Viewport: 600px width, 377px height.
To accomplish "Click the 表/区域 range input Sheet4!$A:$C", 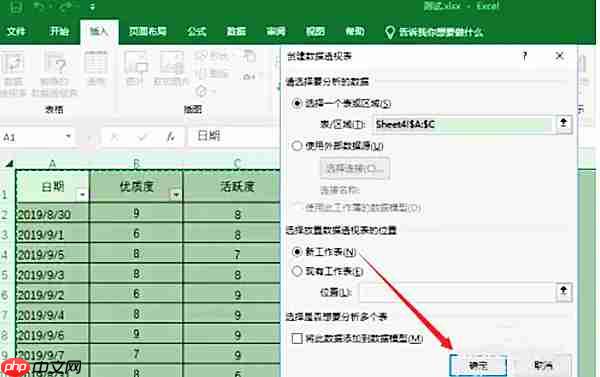I will pos(464,124).
